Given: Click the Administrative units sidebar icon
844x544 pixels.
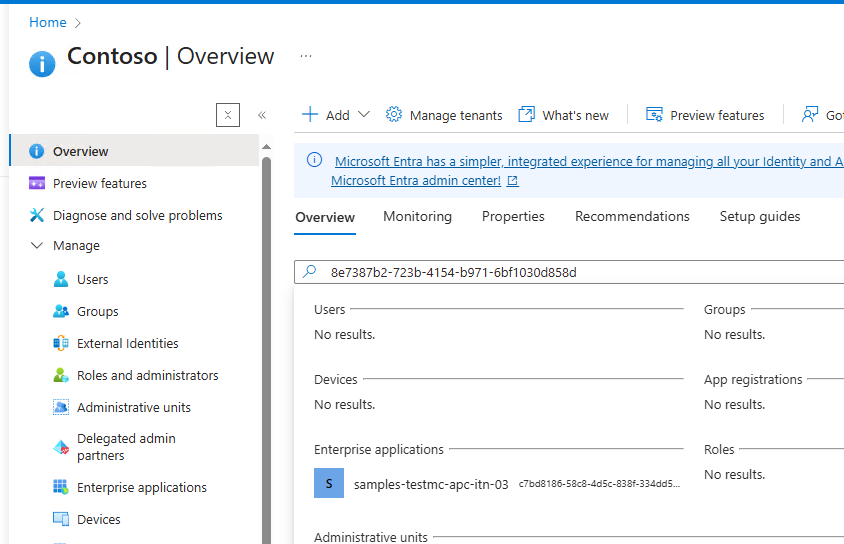Looking at the screenshot, I should coord(61,408).
